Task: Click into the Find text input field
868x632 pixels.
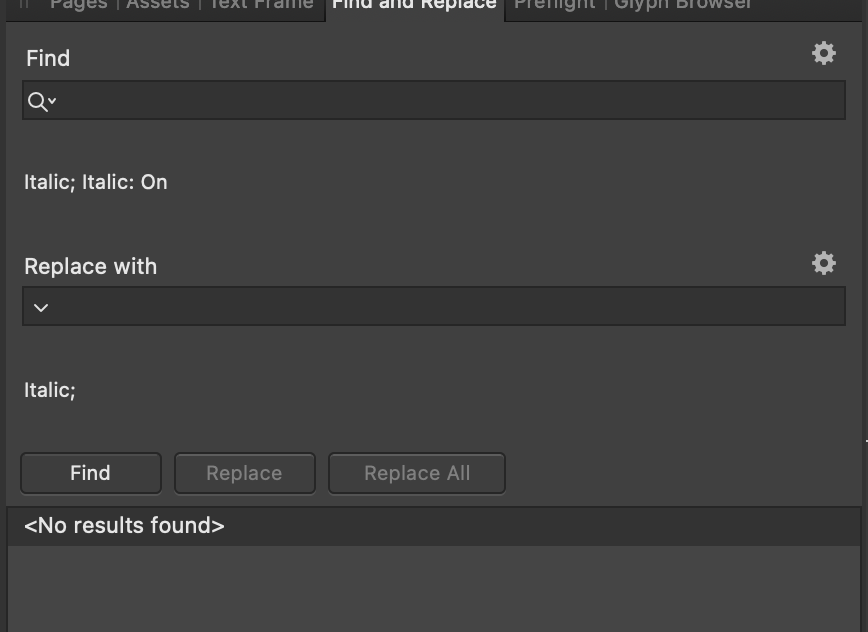Action: (451, 100)
